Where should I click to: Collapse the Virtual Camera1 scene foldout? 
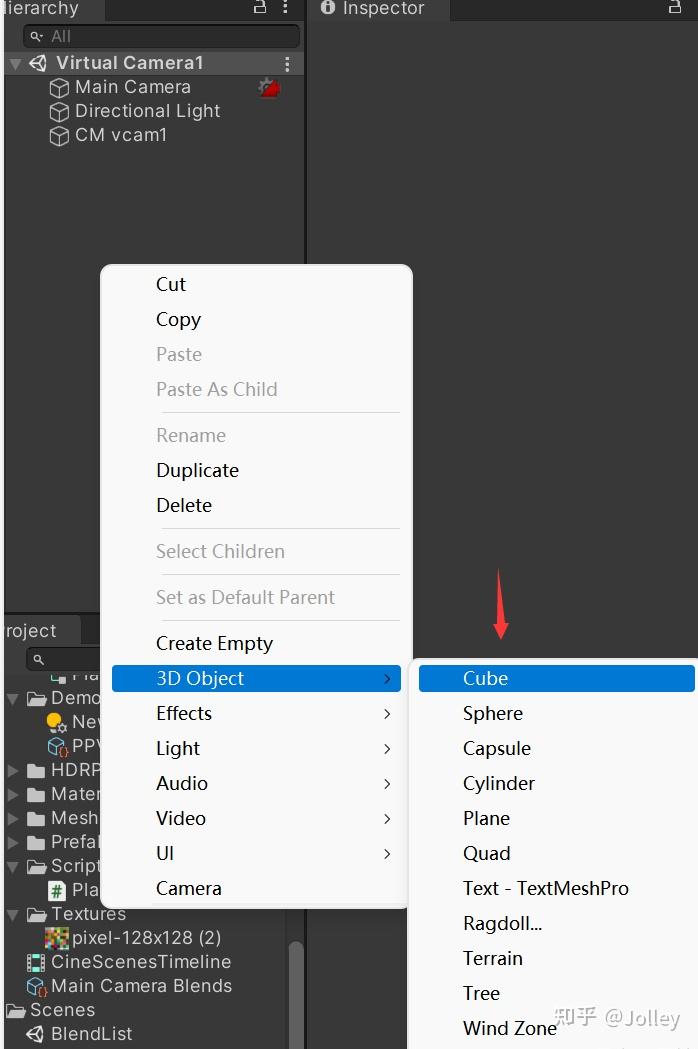click(x=14, y=64)
